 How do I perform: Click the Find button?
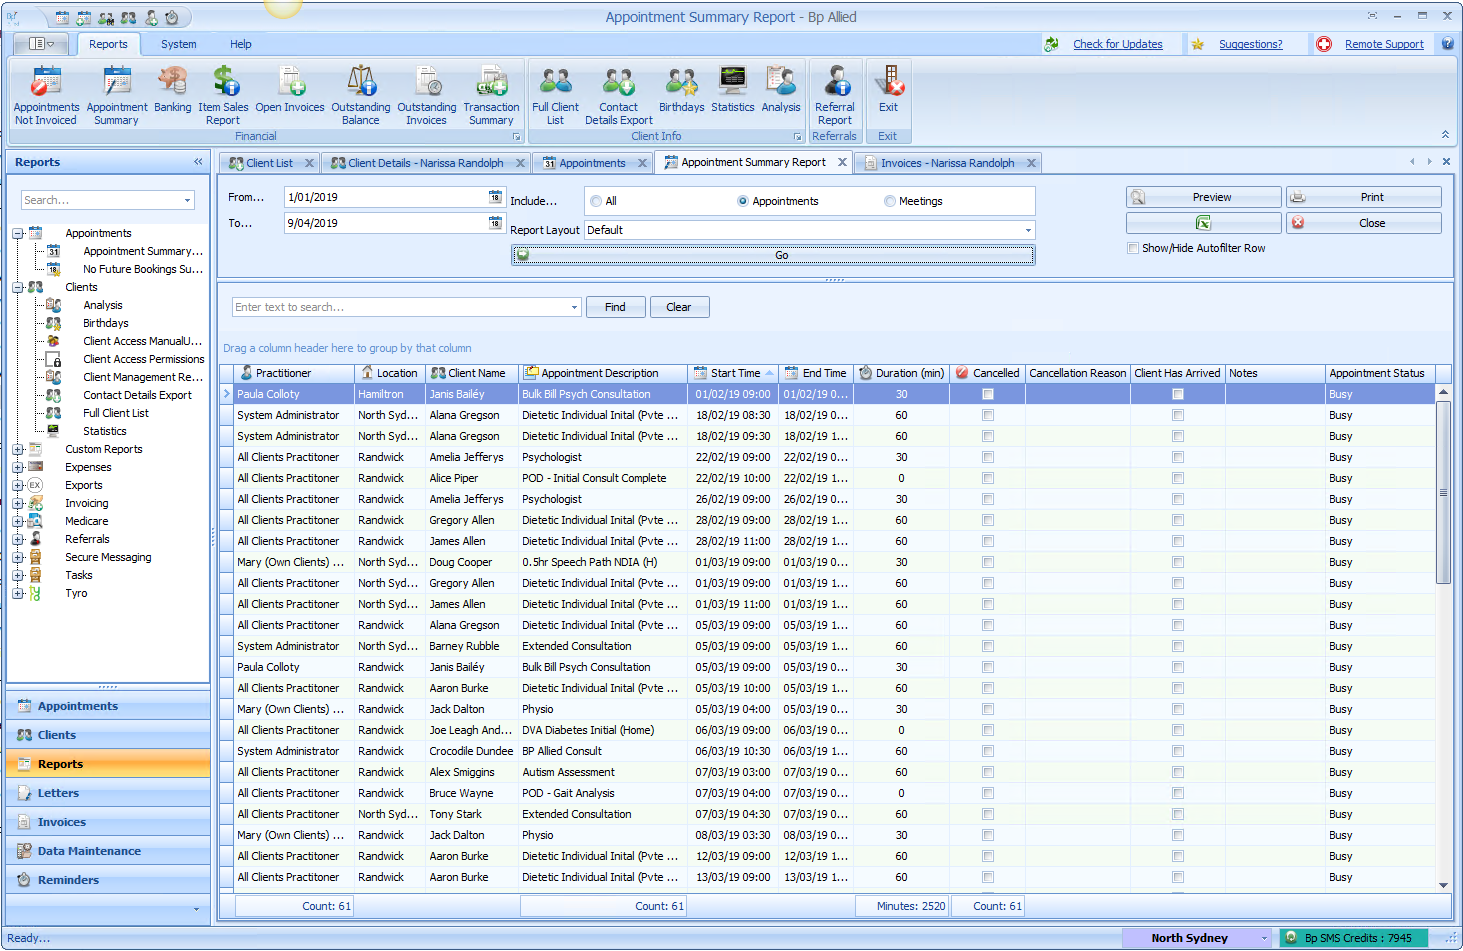615,307
